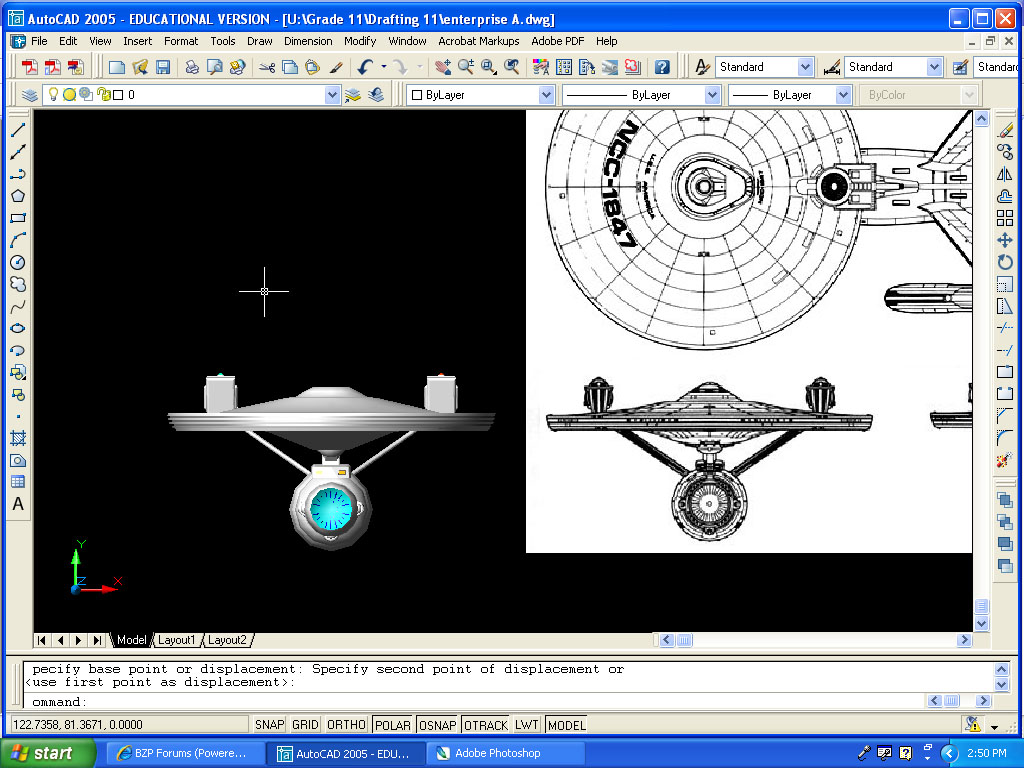Toggle POLAR tracking in status bar
The image size is (1024, 768).
pos(392,725)
